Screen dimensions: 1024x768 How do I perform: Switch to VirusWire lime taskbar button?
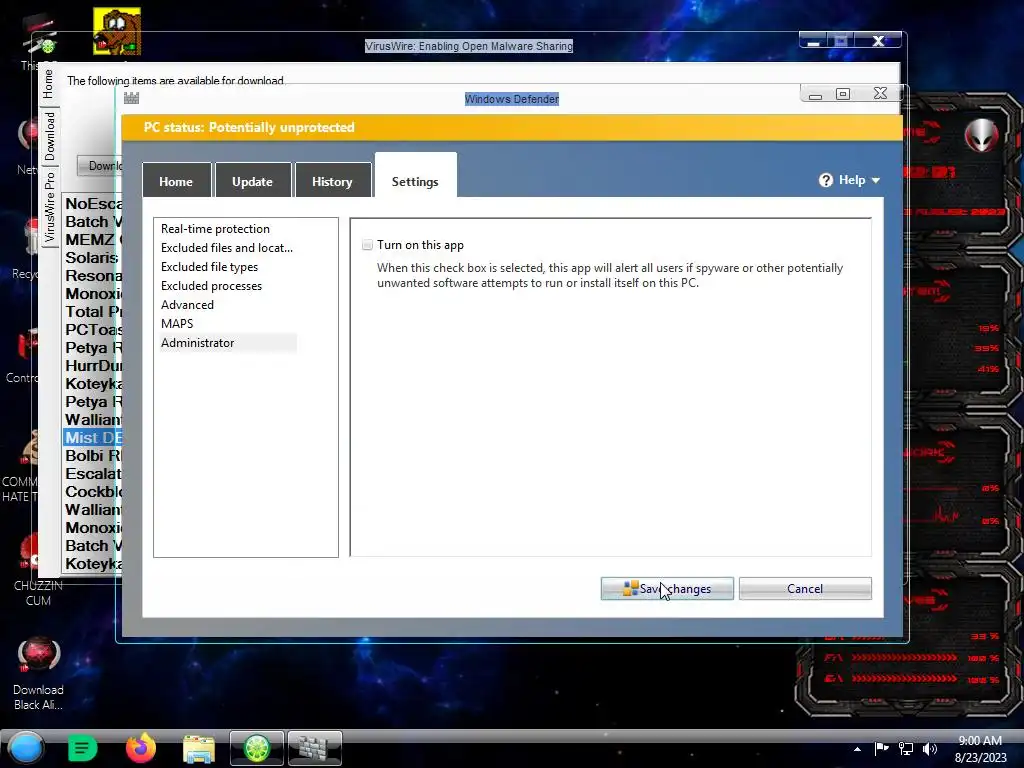point(257,748)
